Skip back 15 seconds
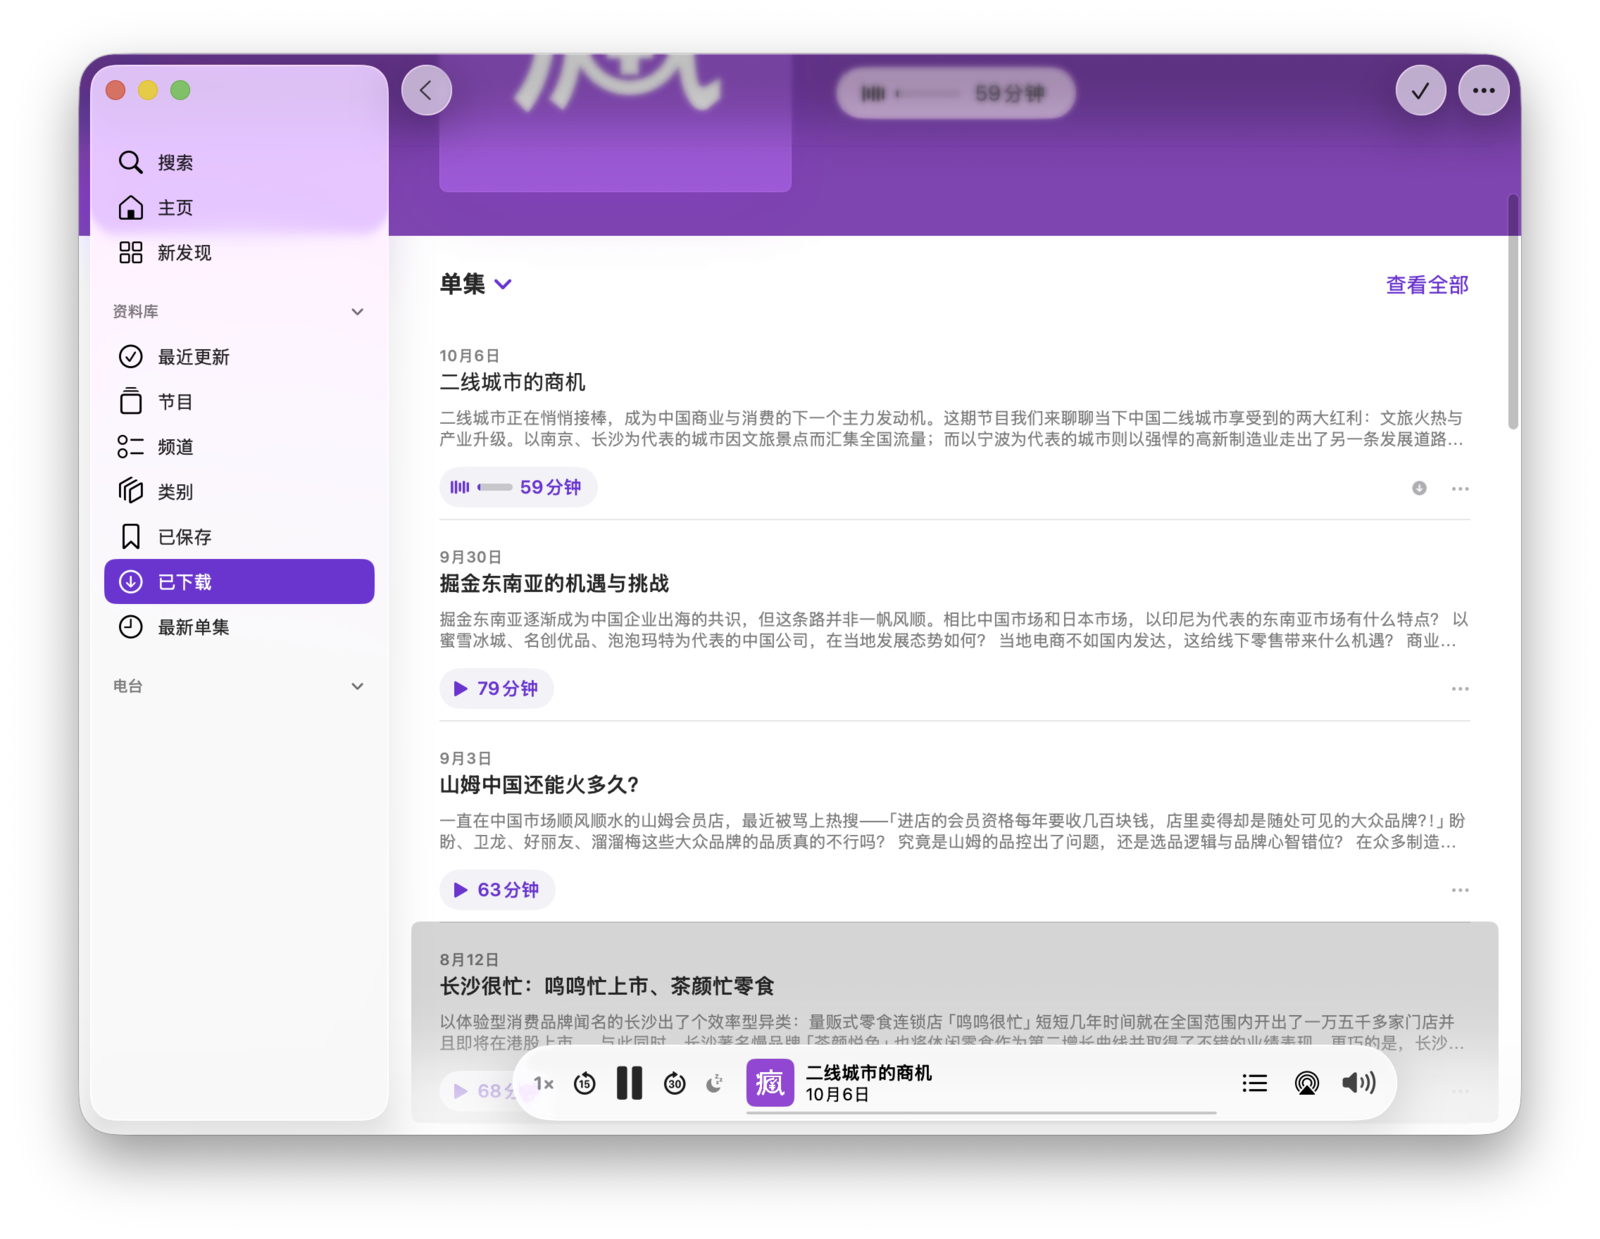Viewport: 1600px width, 1239px height. click(585, 1083)
